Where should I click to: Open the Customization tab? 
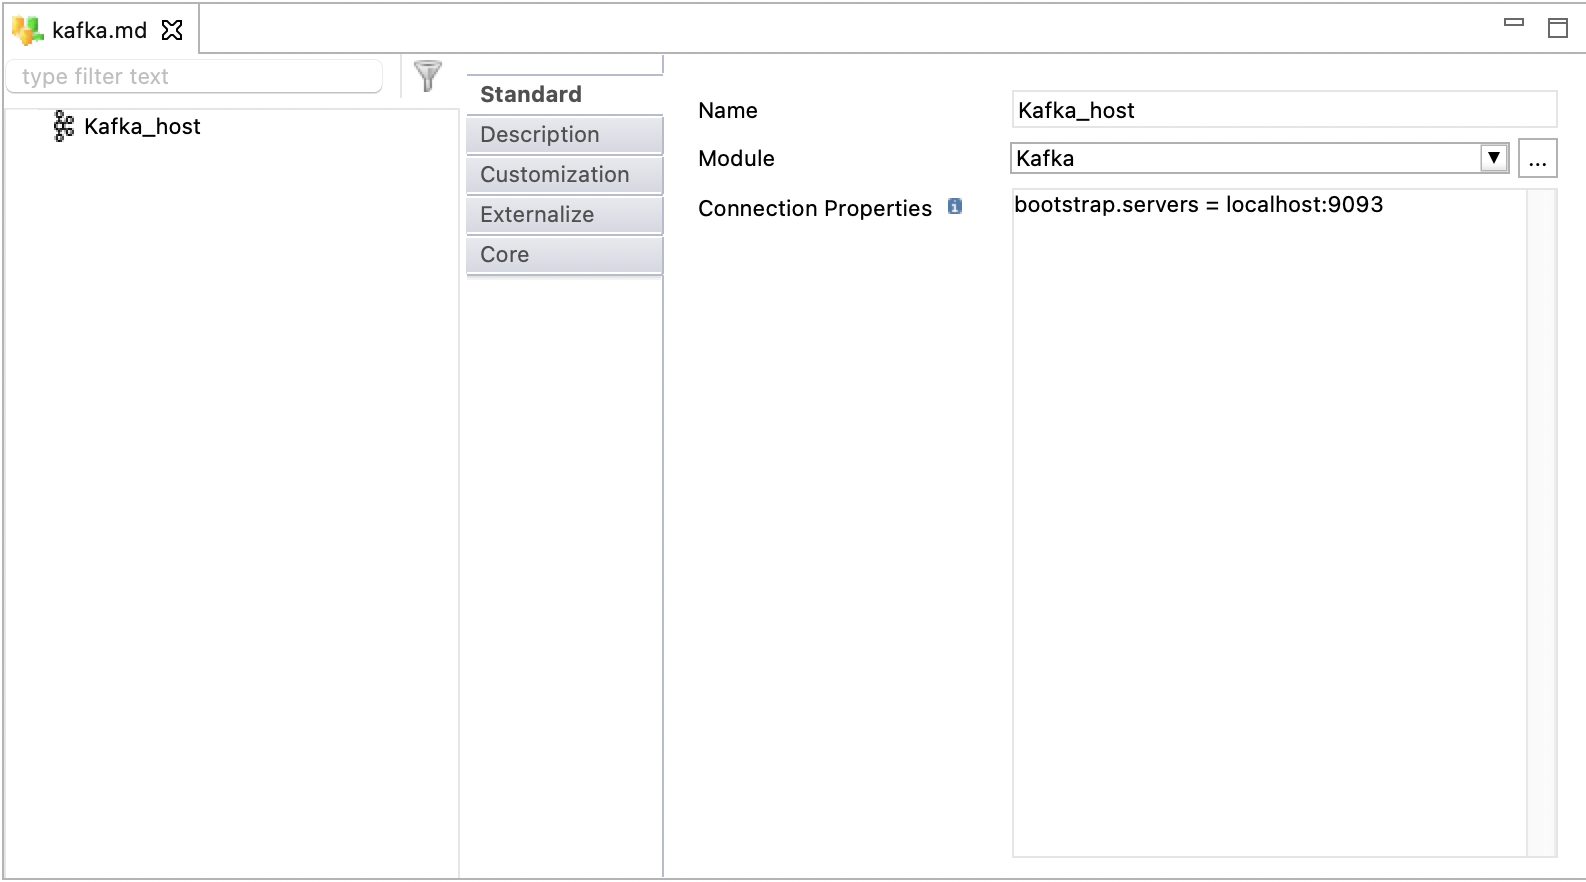pyautogui.click(x=564, y=175)
